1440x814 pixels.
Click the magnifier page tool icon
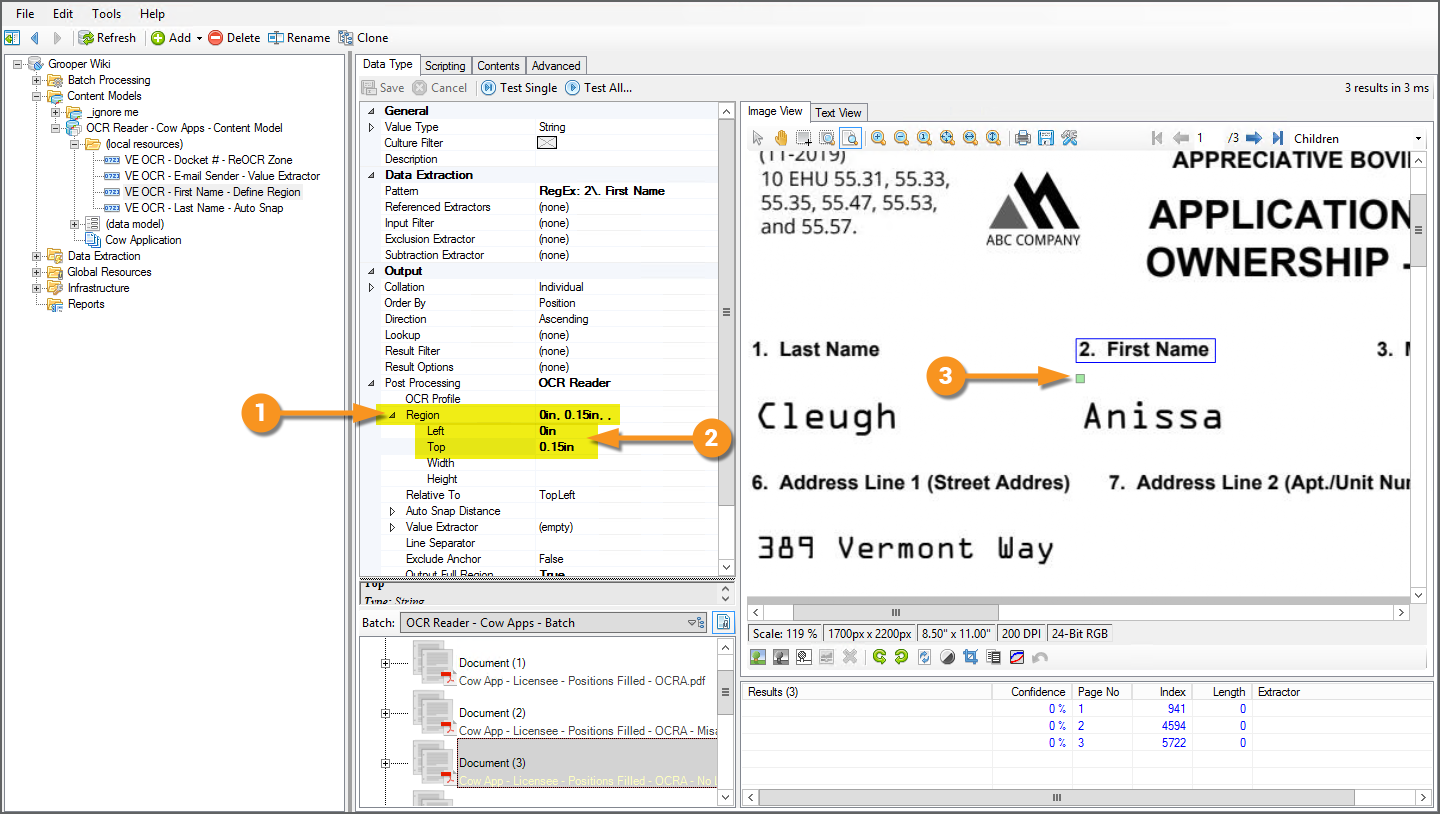pos(849,138)
